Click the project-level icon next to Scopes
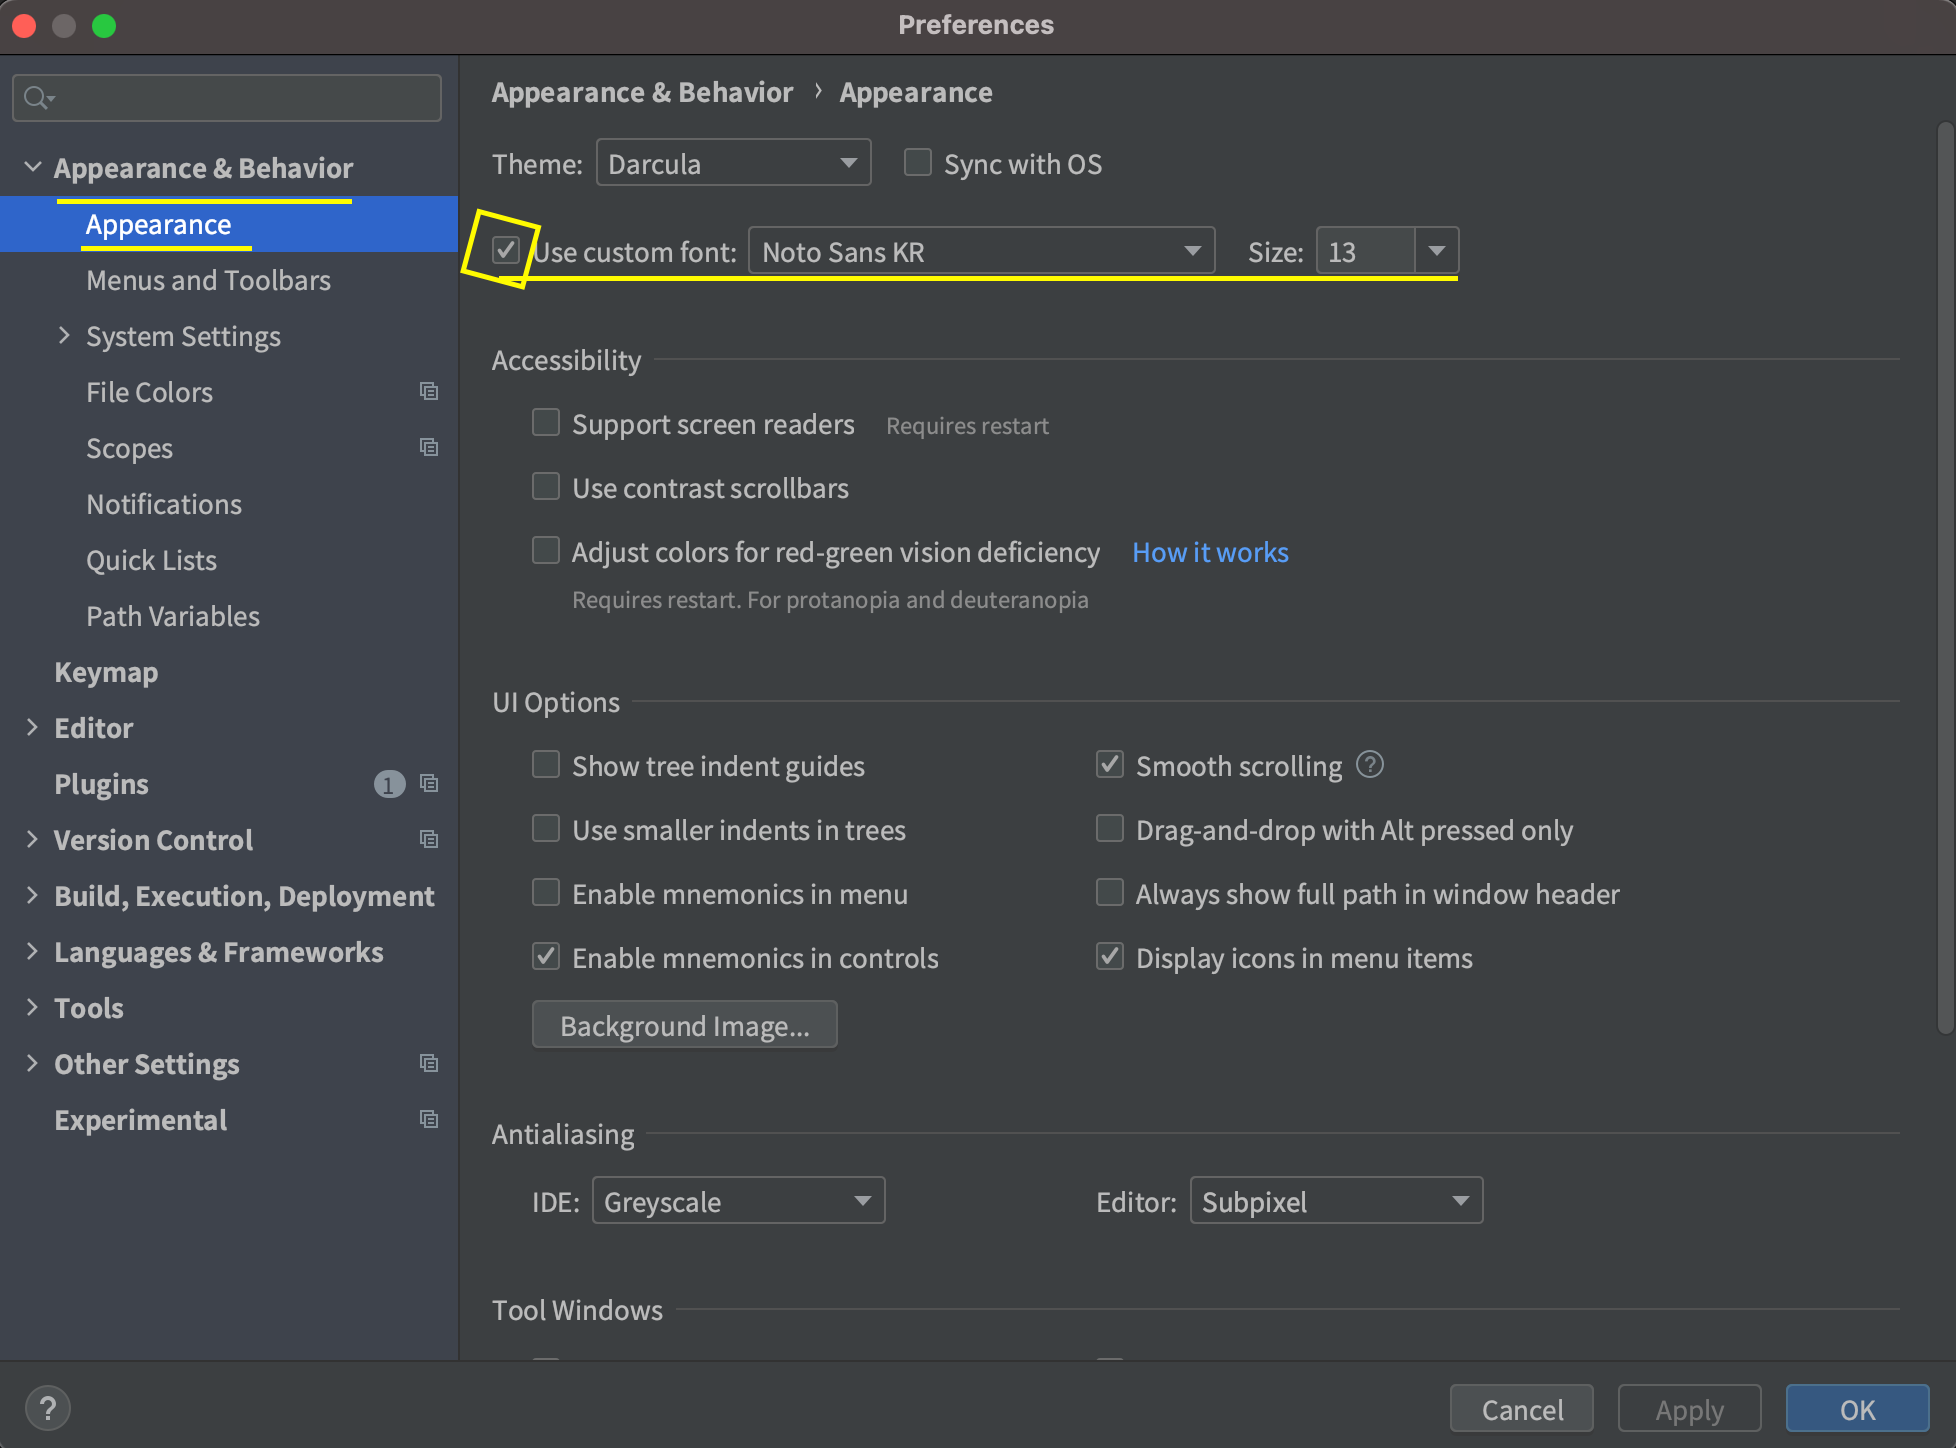The width and height of the screenshot is (1956, 1448). coord(429,447)
